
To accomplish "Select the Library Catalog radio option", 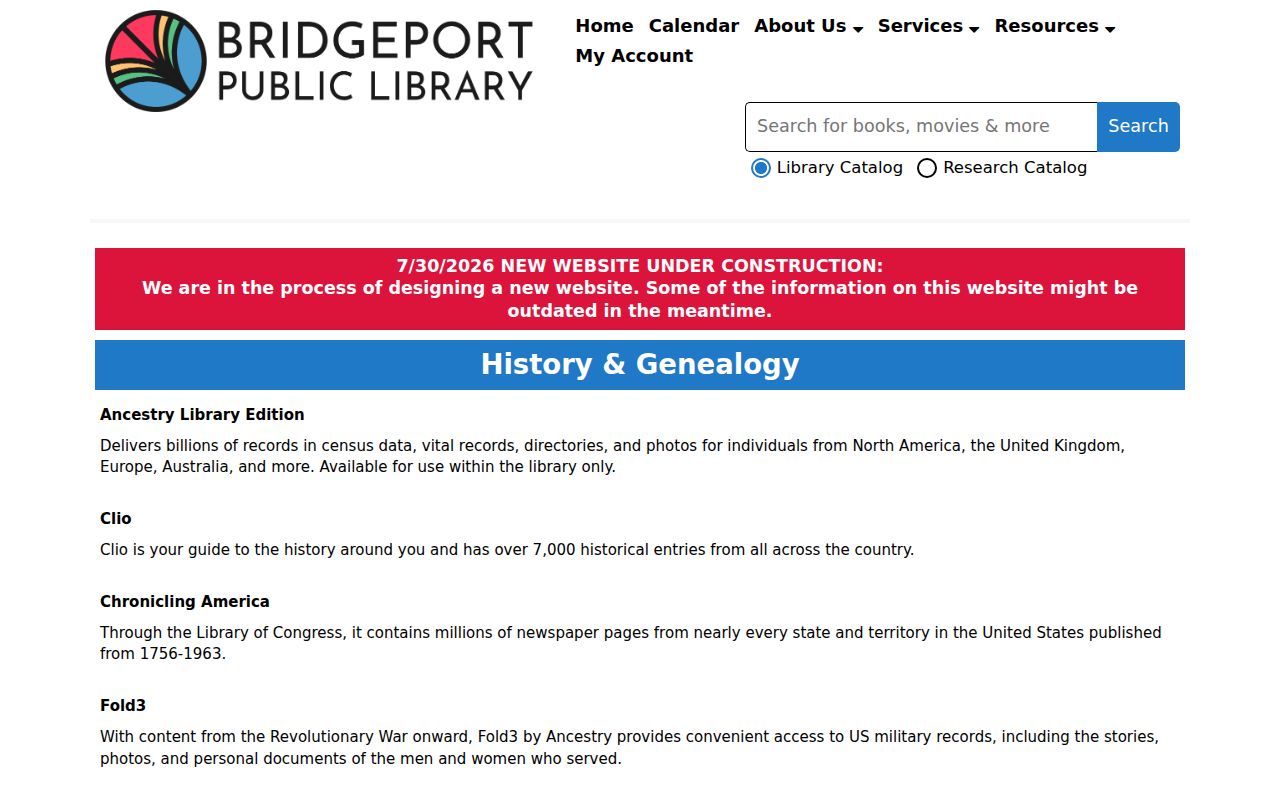I will 761,168.
